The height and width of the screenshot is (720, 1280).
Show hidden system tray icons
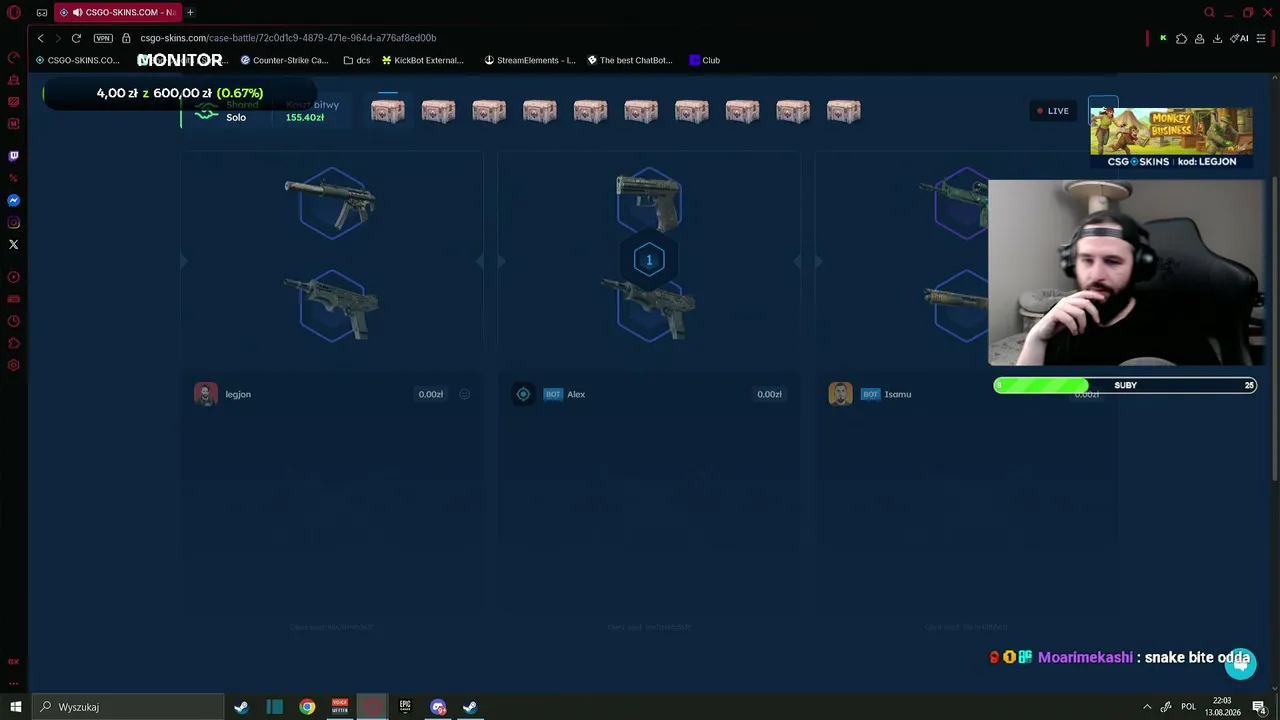click(x=1147, y=707)
